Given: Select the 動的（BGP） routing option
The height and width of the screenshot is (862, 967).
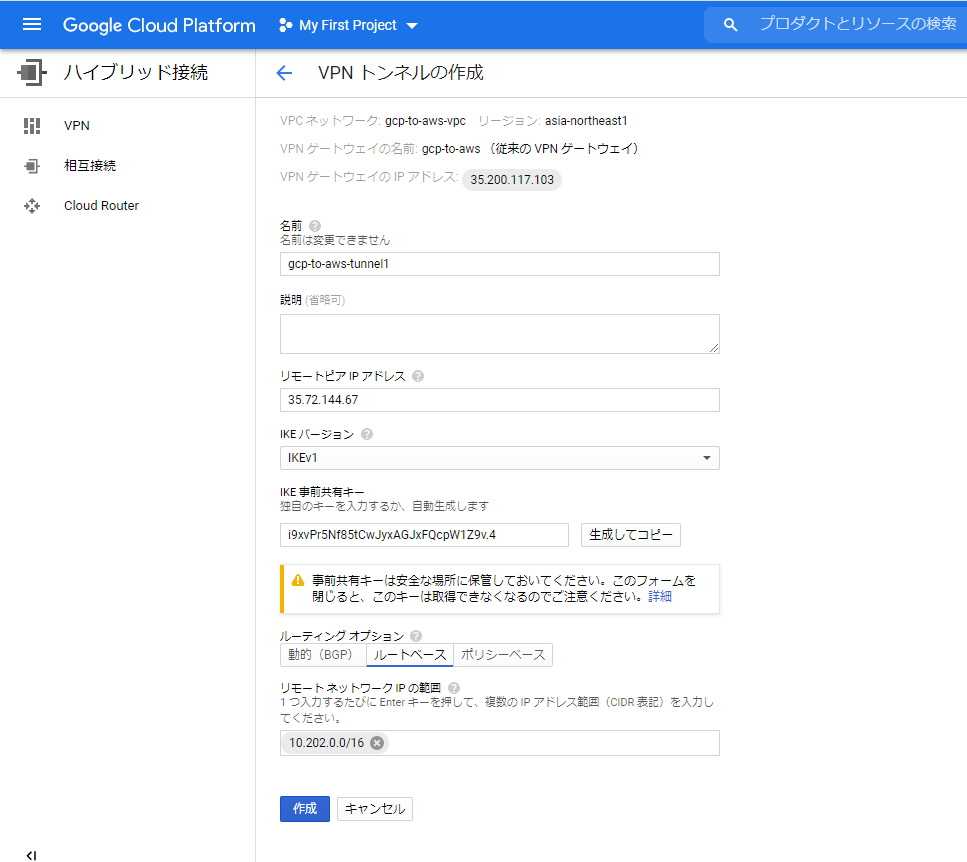Looking at the screenshot, I should click(x=323, y=655).
